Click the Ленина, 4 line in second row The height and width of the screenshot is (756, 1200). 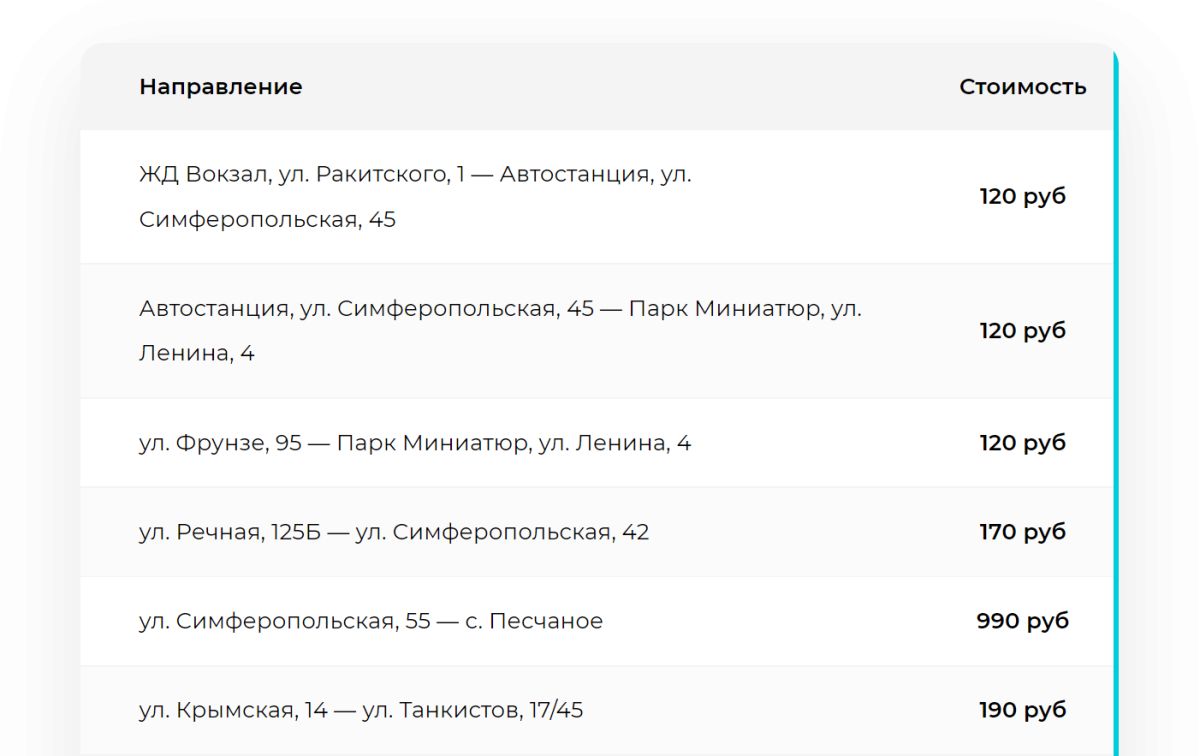(x=197, y=354)
